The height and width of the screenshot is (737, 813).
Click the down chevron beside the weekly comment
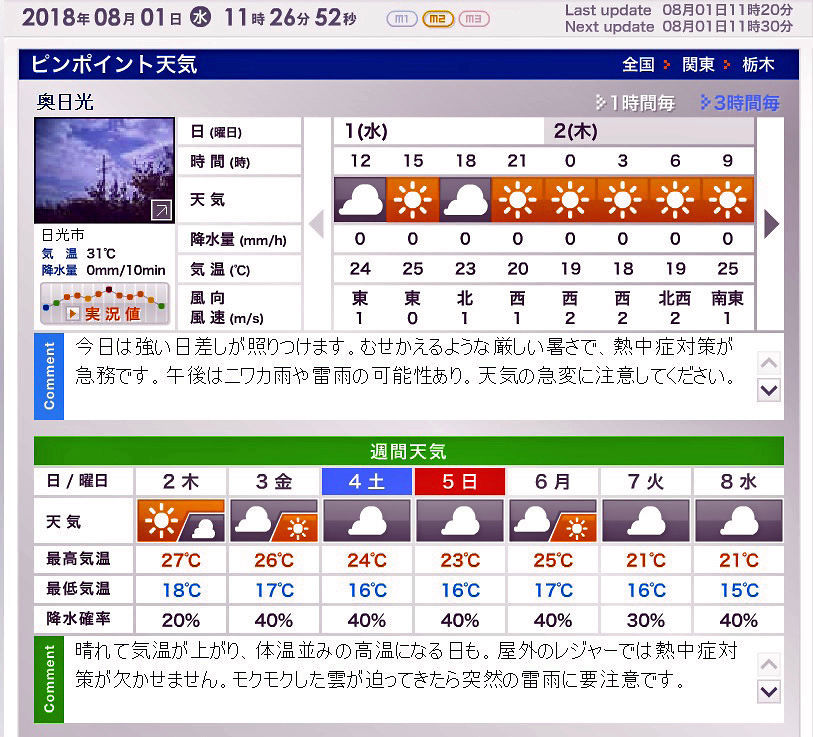pyautogui.click(x=768, y=691)
